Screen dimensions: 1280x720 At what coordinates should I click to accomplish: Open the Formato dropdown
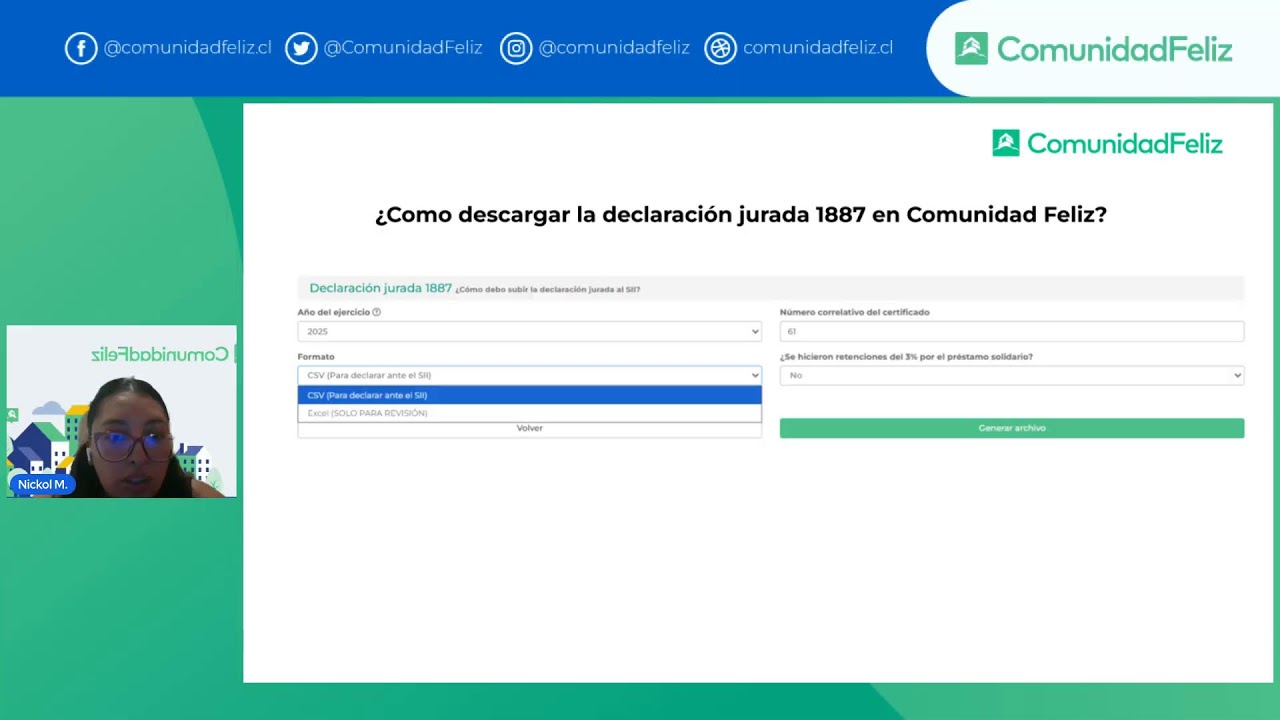pos(530,375)
